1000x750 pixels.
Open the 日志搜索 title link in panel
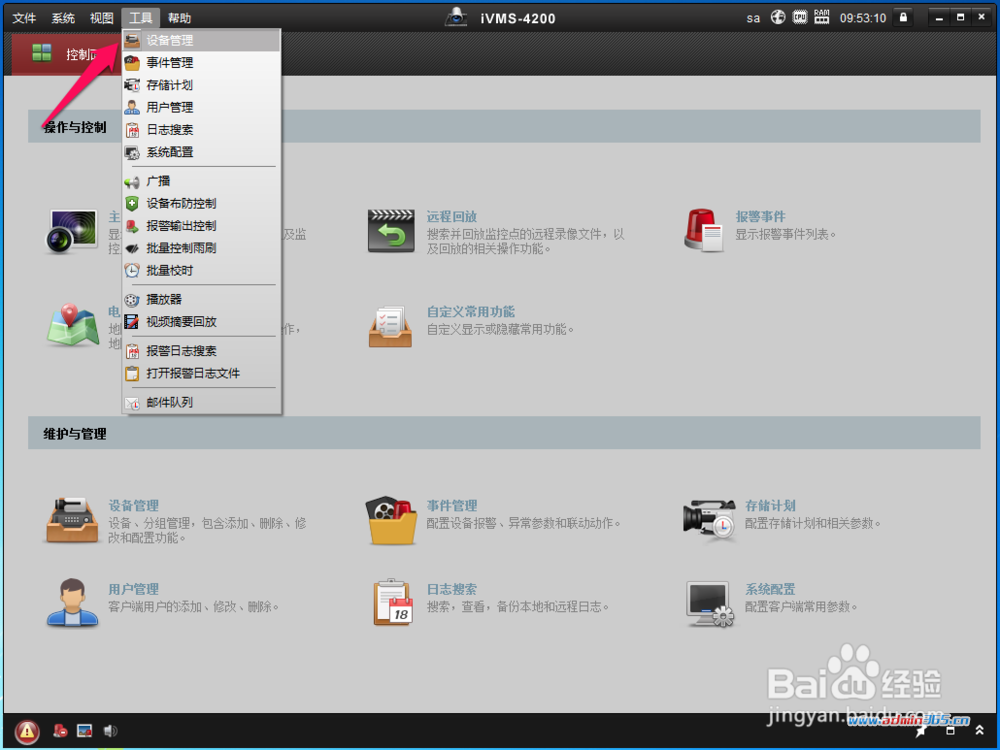tap(452, 589)
